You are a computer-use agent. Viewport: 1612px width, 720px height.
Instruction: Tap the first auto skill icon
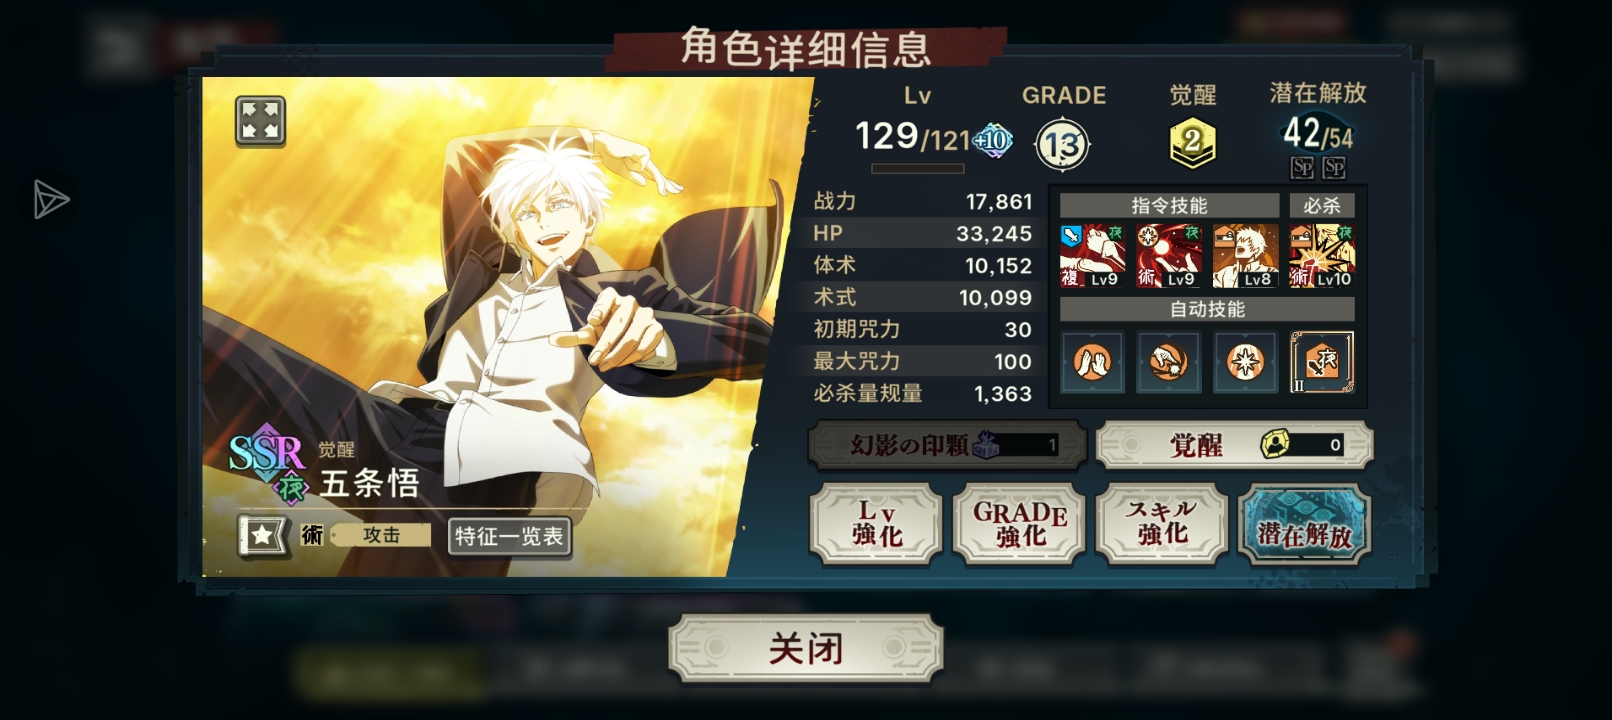[1092, 361]
